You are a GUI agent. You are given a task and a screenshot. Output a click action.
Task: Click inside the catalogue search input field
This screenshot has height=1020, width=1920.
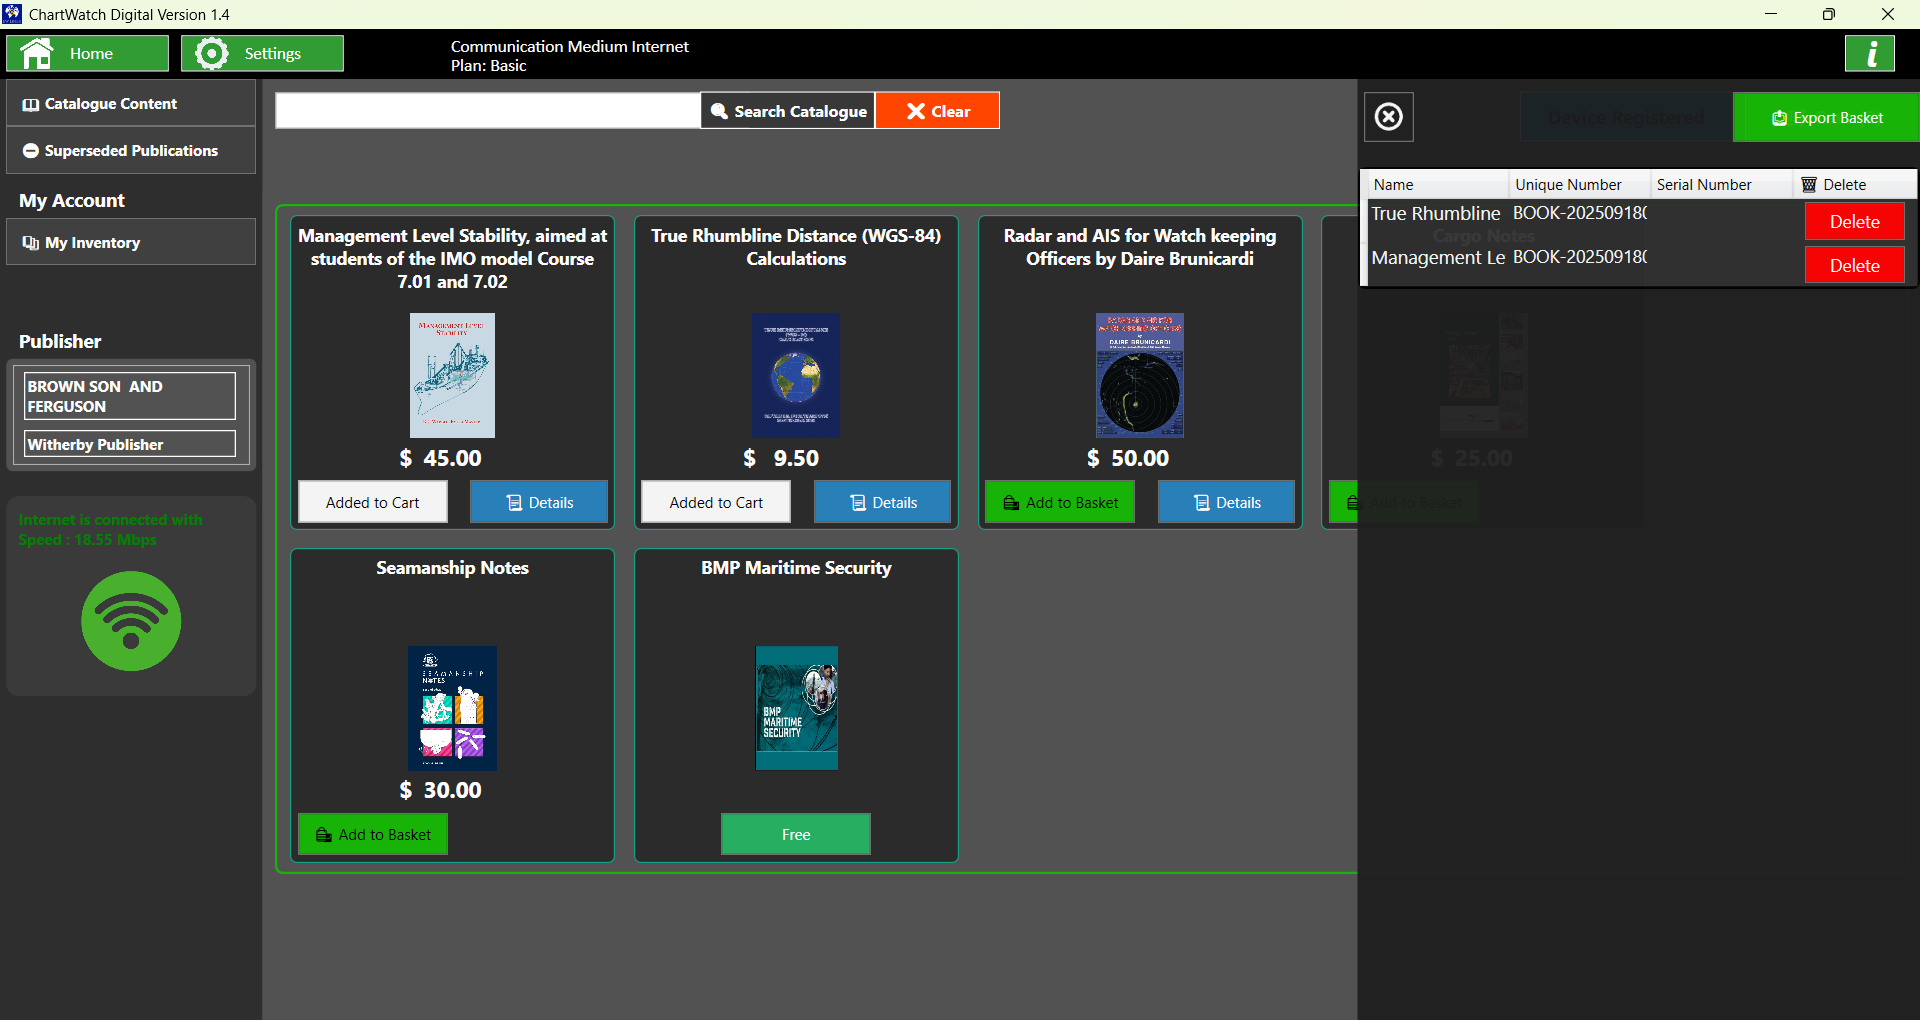(x=487, y=110)
